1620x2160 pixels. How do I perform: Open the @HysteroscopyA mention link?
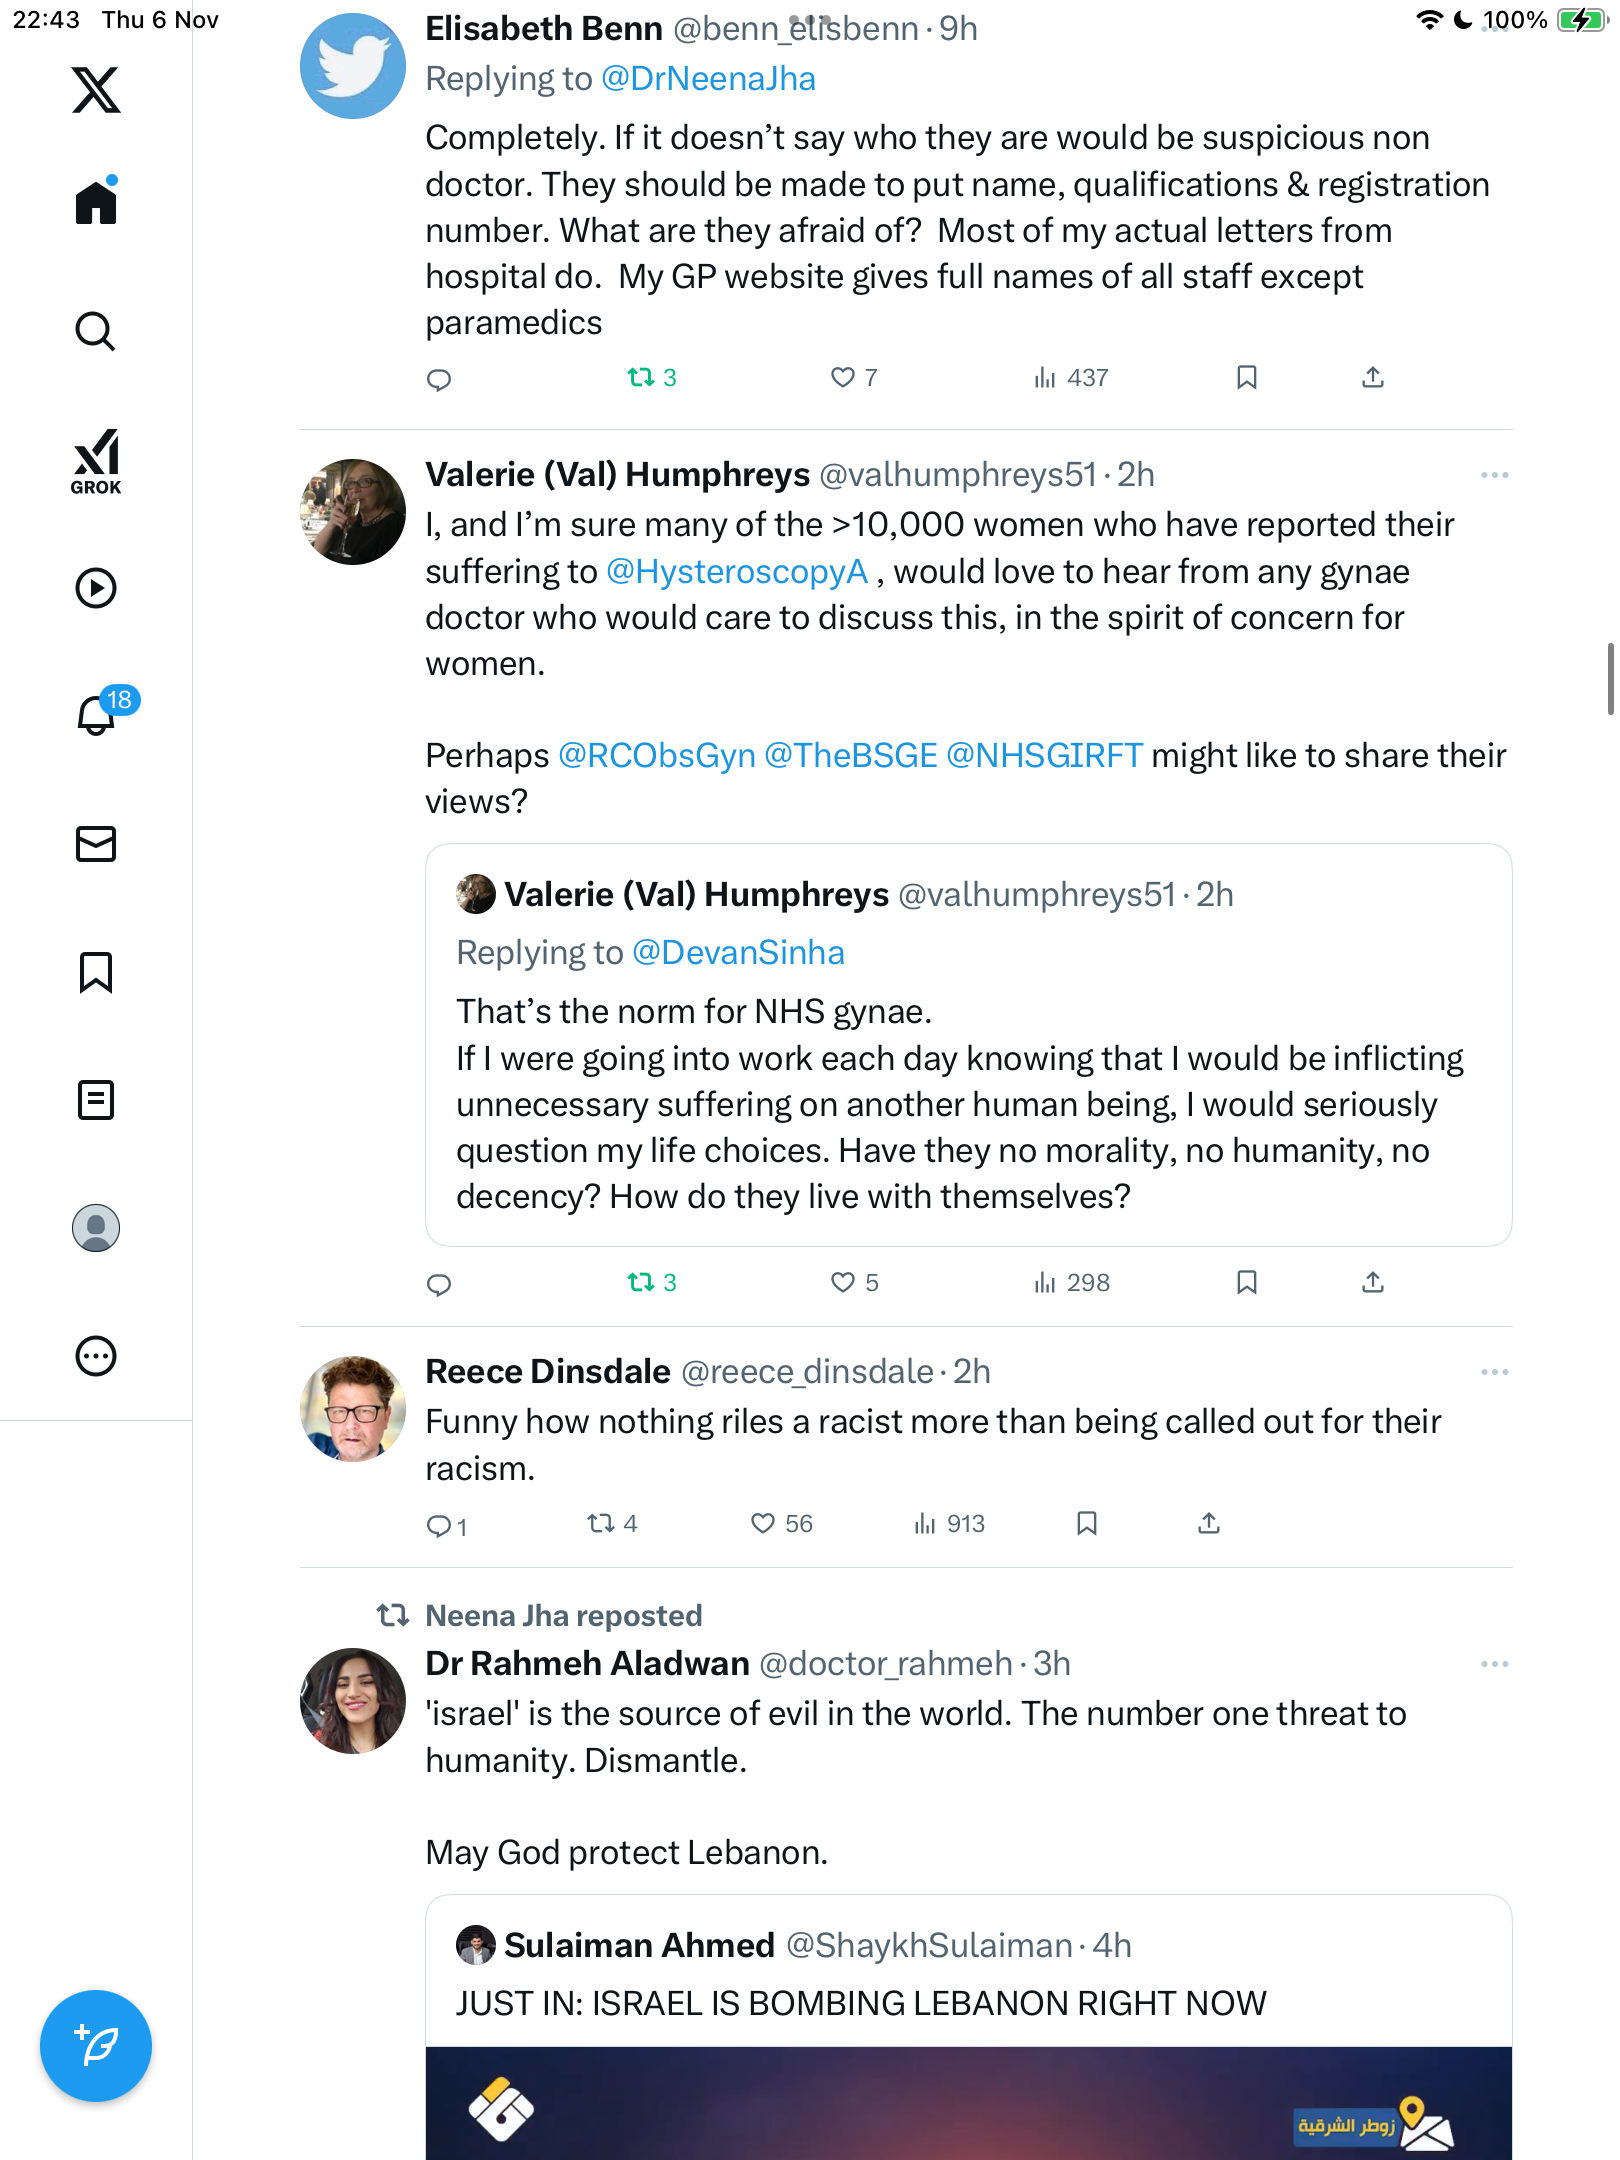coord(737,572)
